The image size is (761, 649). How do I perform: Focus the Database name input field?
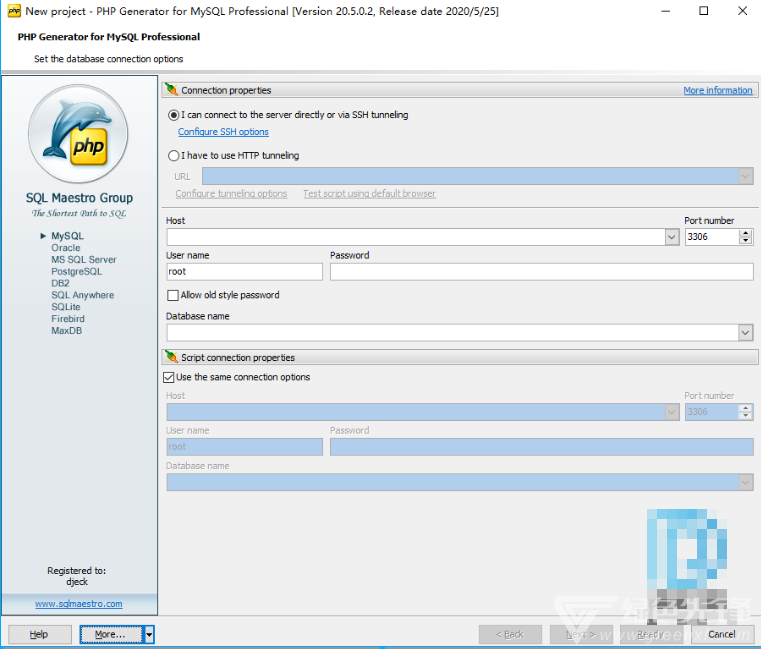(453, 333)
